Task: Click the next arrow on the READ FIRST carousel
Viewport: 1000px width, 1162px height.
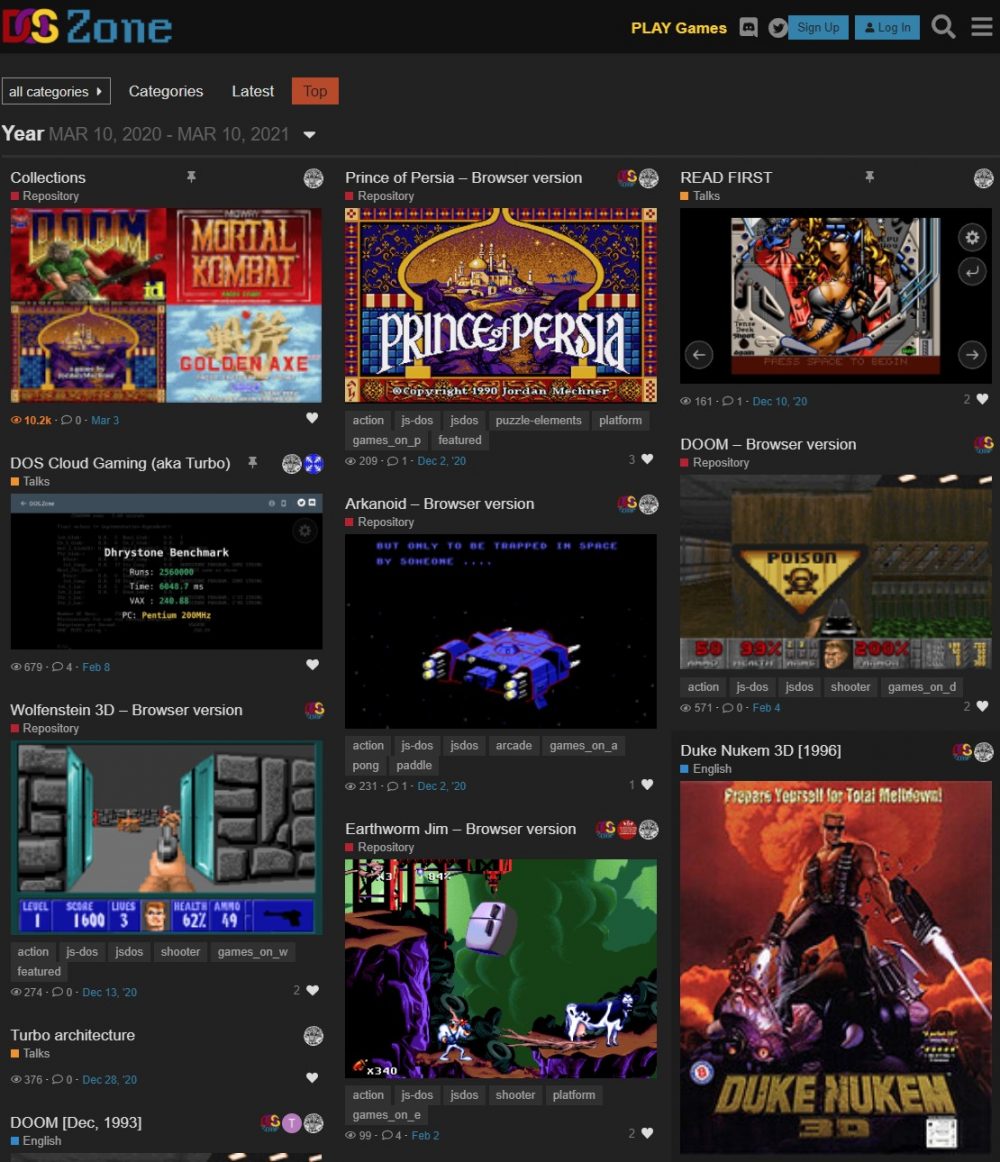Action: pos(972,355)
